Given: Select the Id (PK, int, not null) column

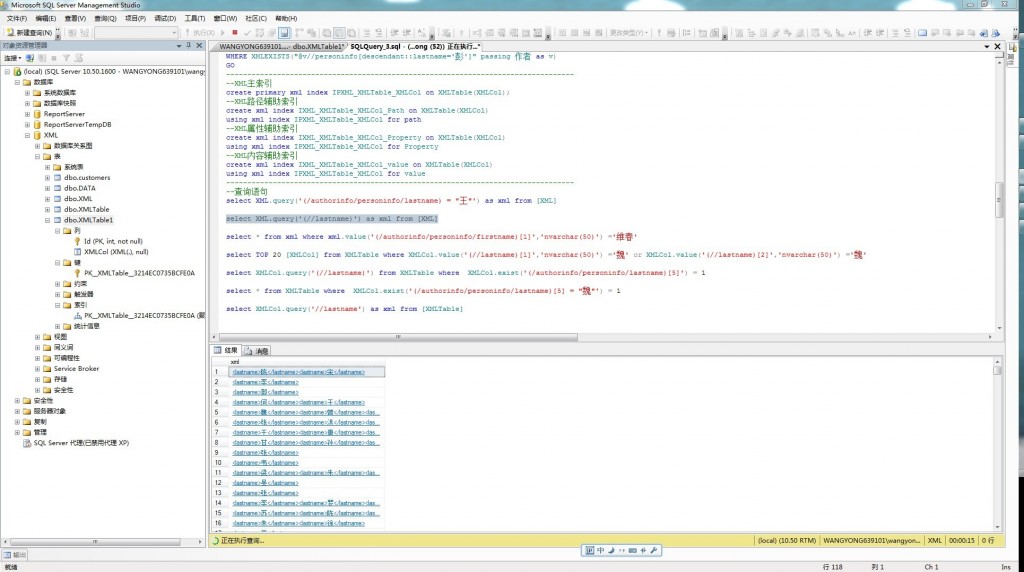Looking at the screenshot, I should [x=113, y=241].
